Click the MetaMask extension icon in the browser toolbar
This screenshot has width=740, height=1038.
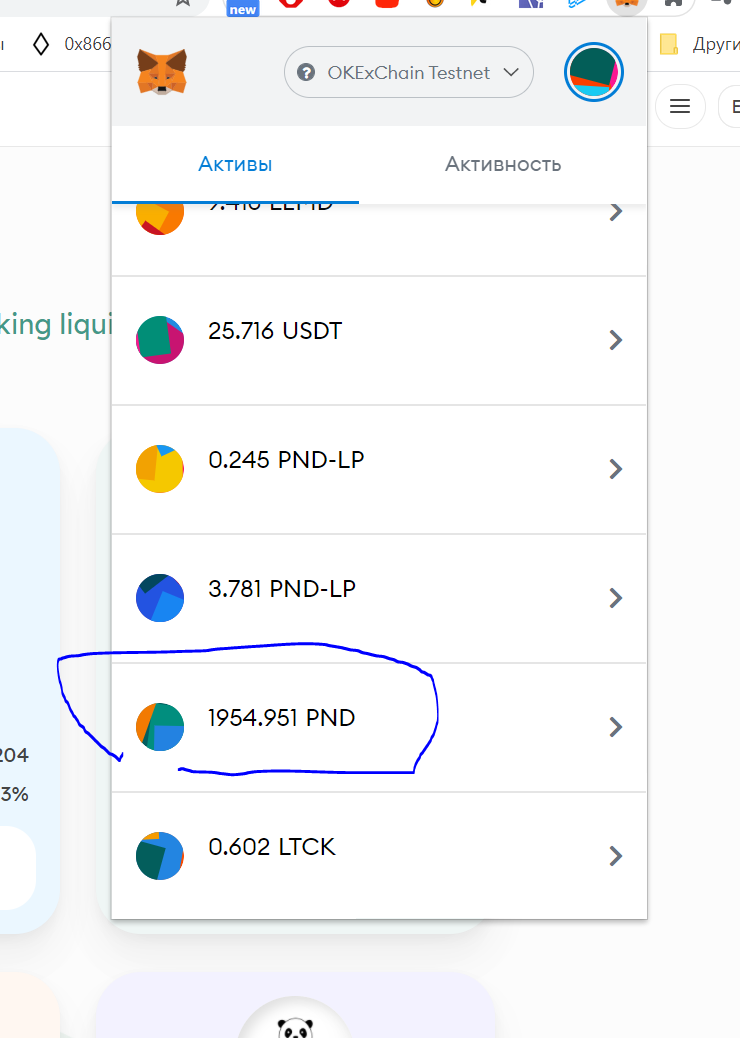(x=626, y=4)
